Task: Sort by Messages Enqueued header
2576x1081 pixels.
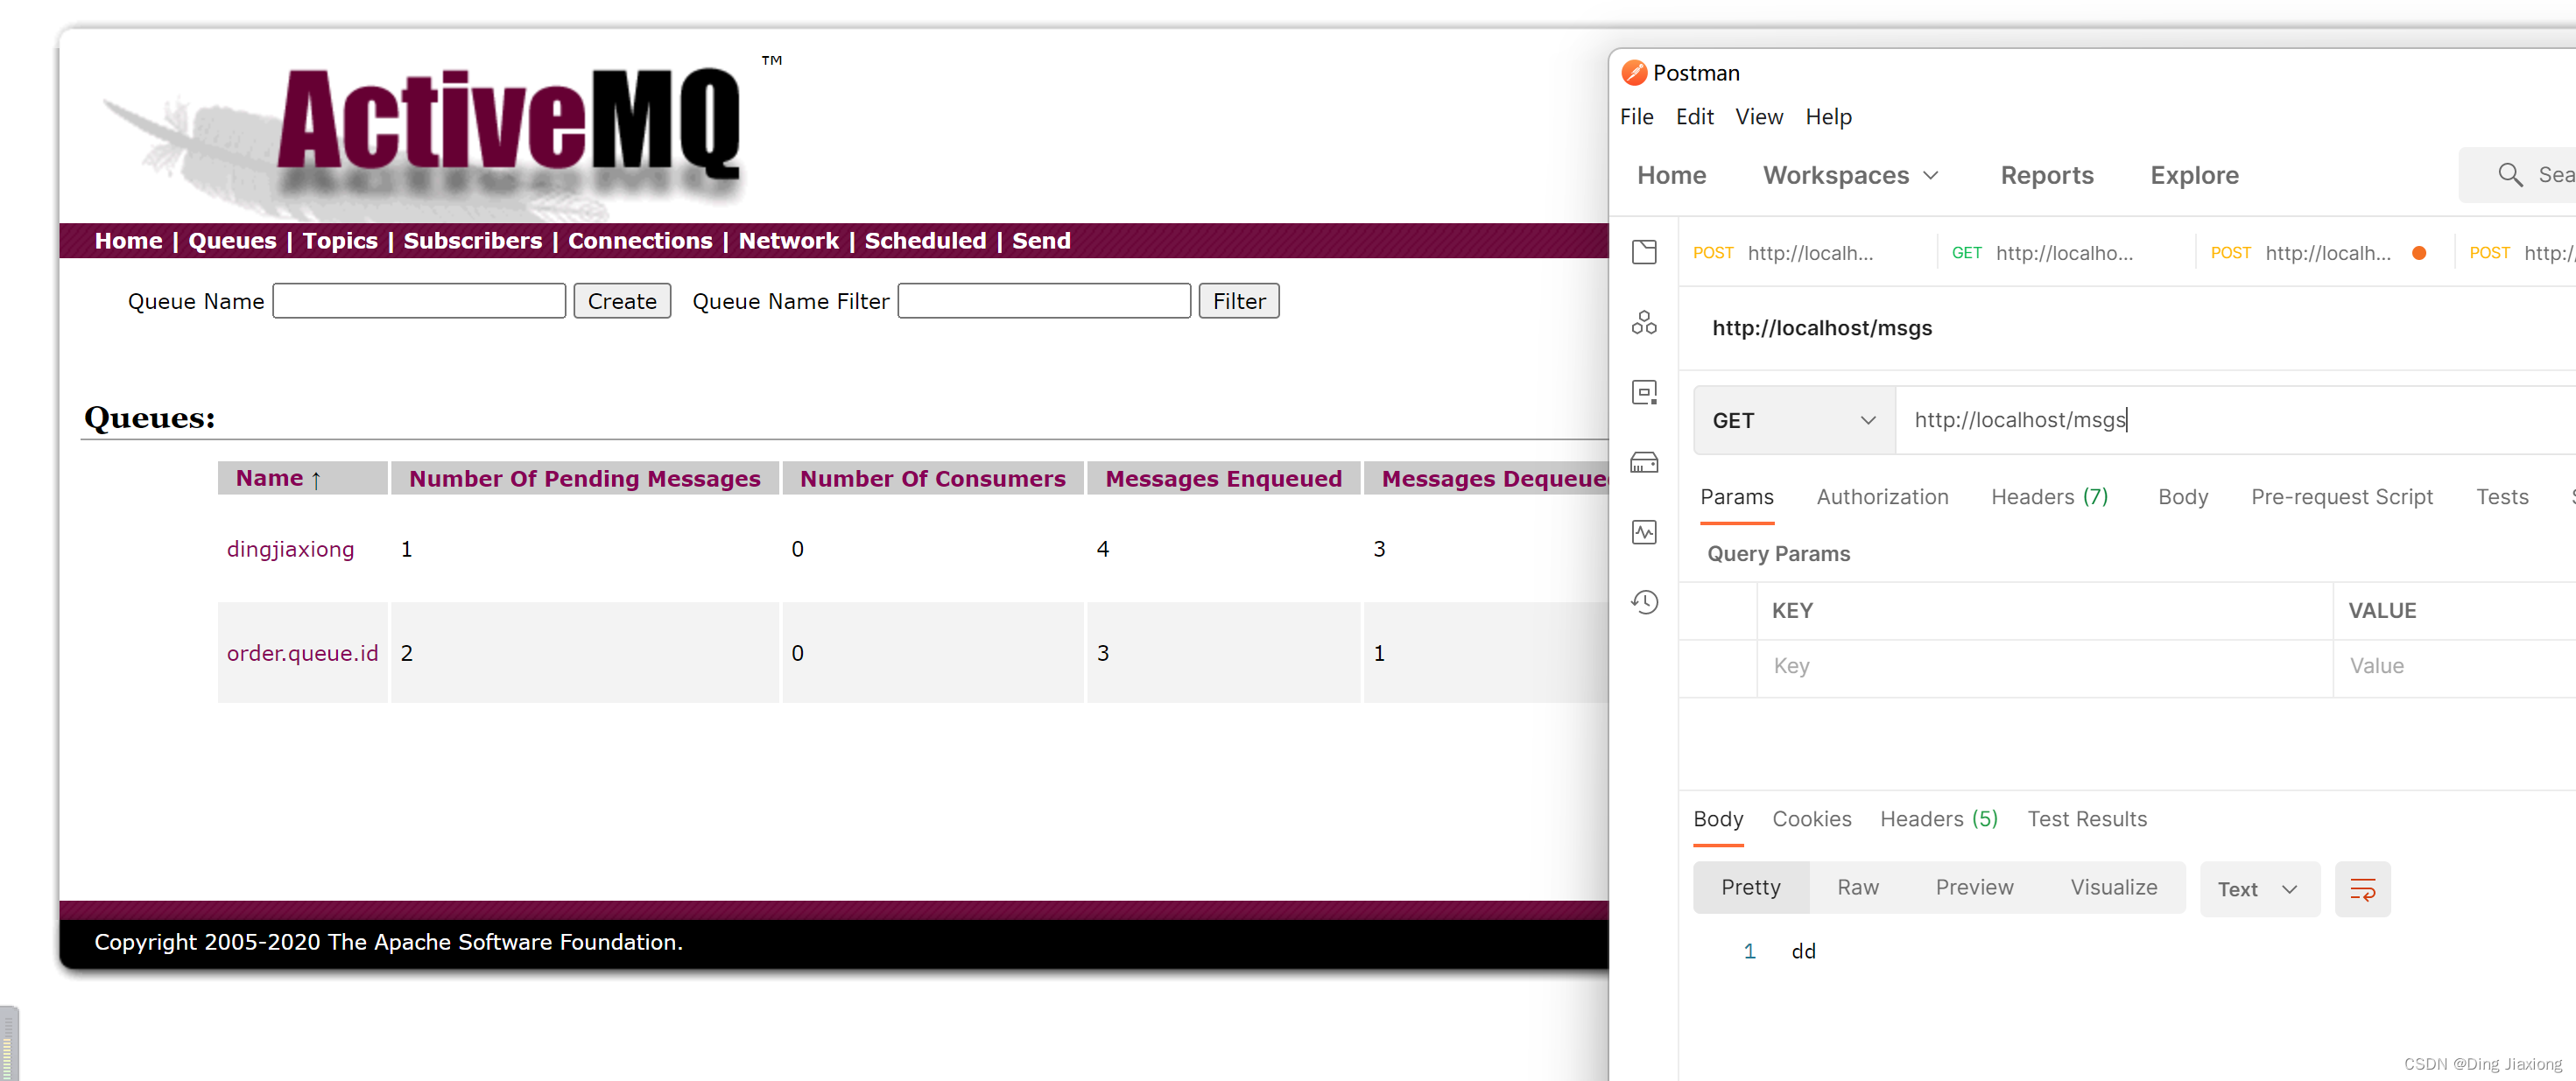Action: (x=1223, y=479)
